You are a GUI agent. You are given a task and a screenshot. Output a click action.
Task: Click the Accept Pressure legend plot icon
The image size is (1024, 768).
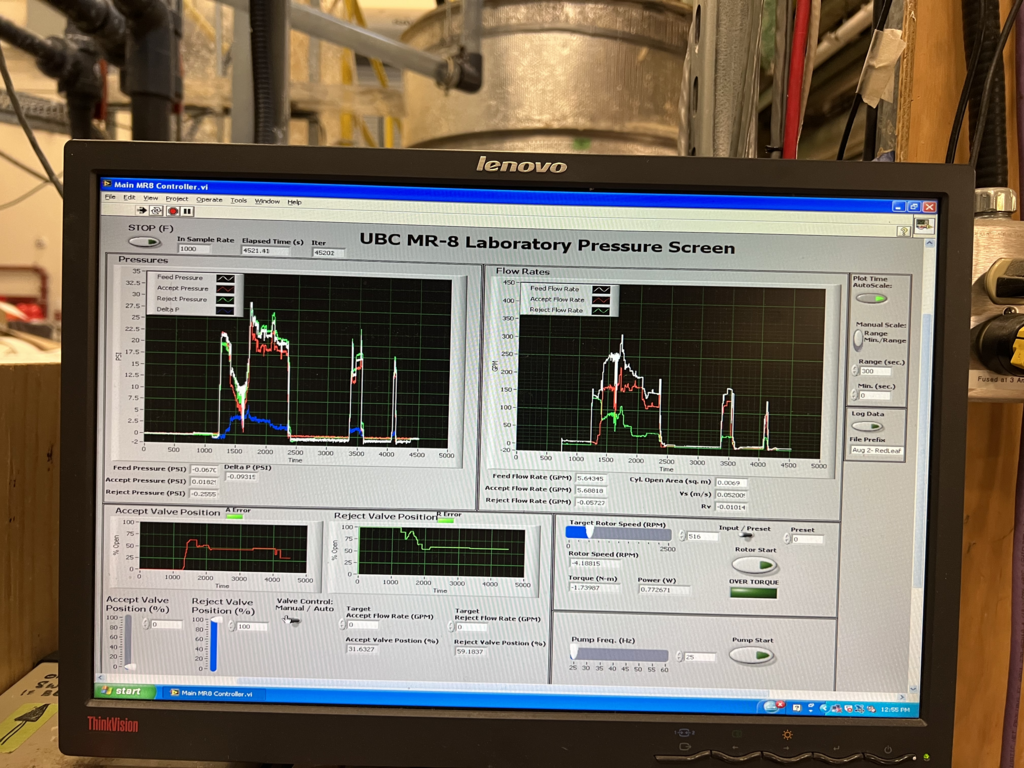[226, 288]
